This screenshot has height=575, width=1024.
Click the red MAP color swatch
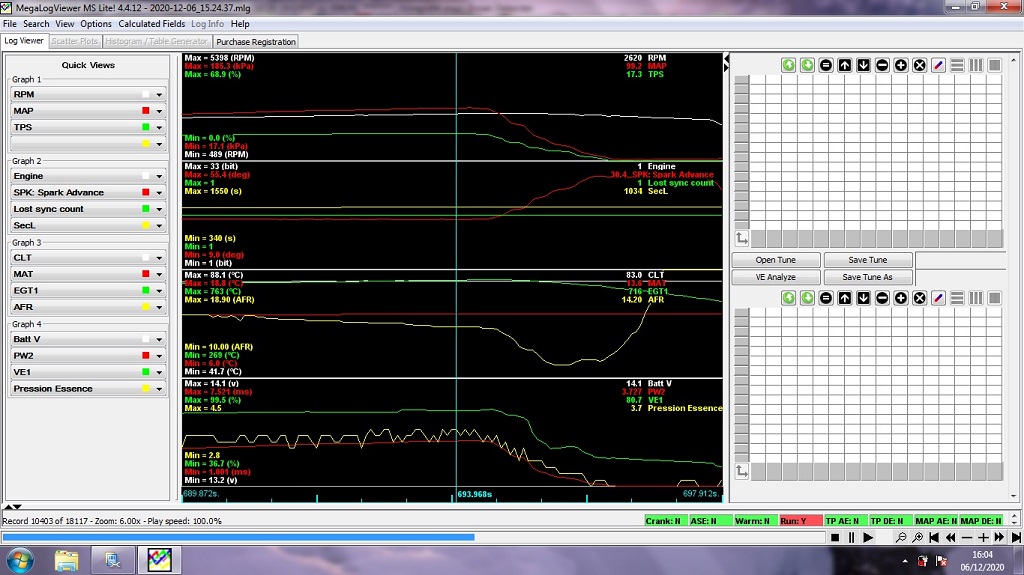(x=146, y=111)
